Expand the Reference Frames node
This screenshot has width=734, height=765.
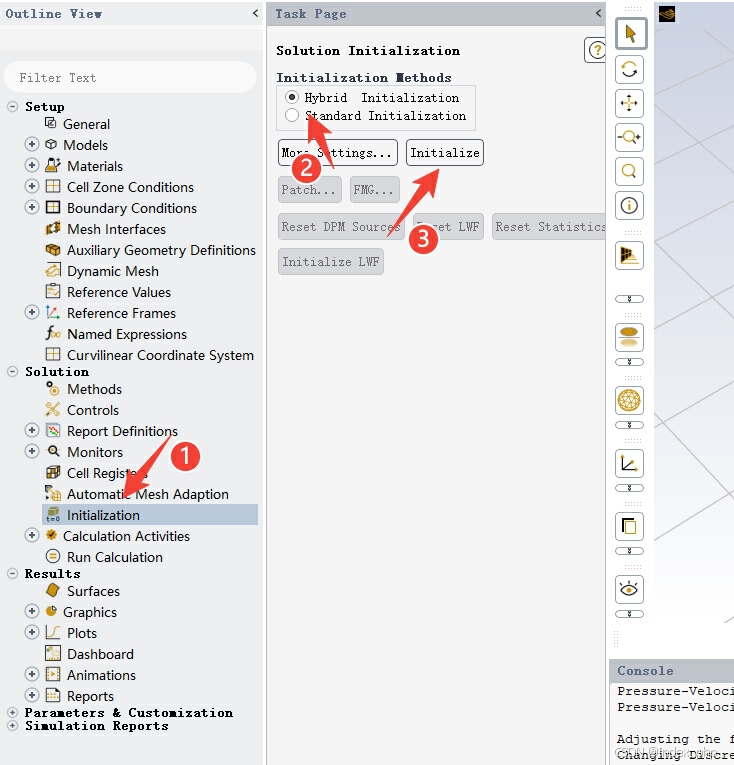click(32, 312)
